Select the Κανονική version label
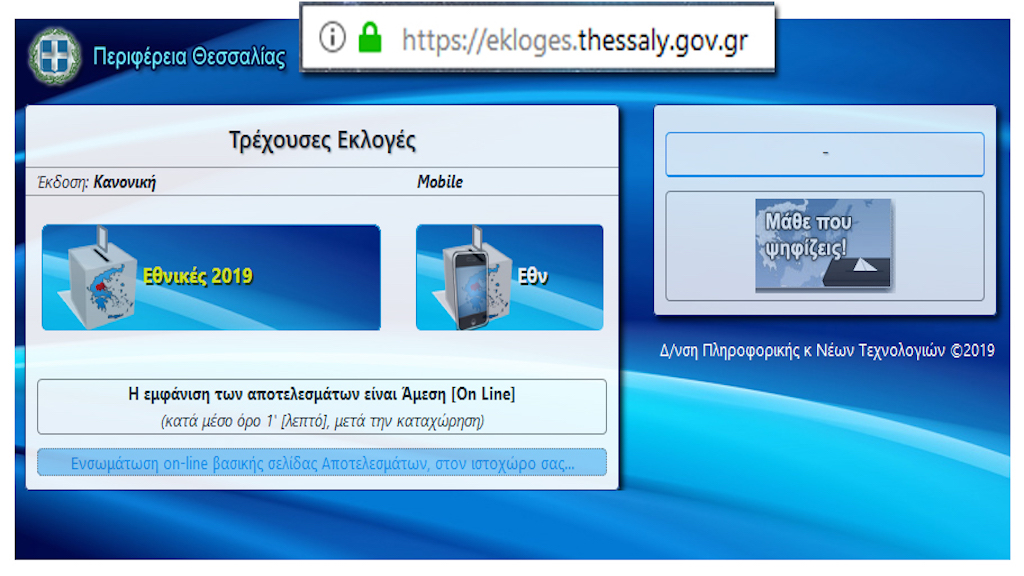The height and width of the screenshot is (576, 1024). [x=125, y=182]
